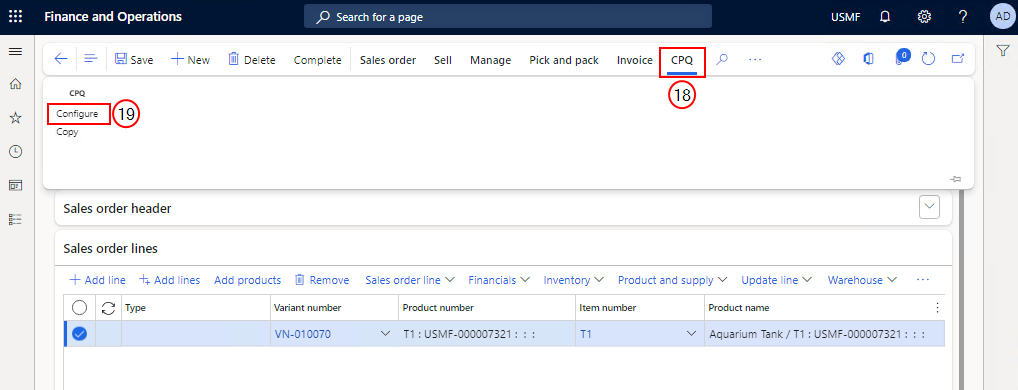The width and height of the screenshot is (1018, 390).
Task: Expand the hamburger navigation pane
Action: [x=16, y=51]
